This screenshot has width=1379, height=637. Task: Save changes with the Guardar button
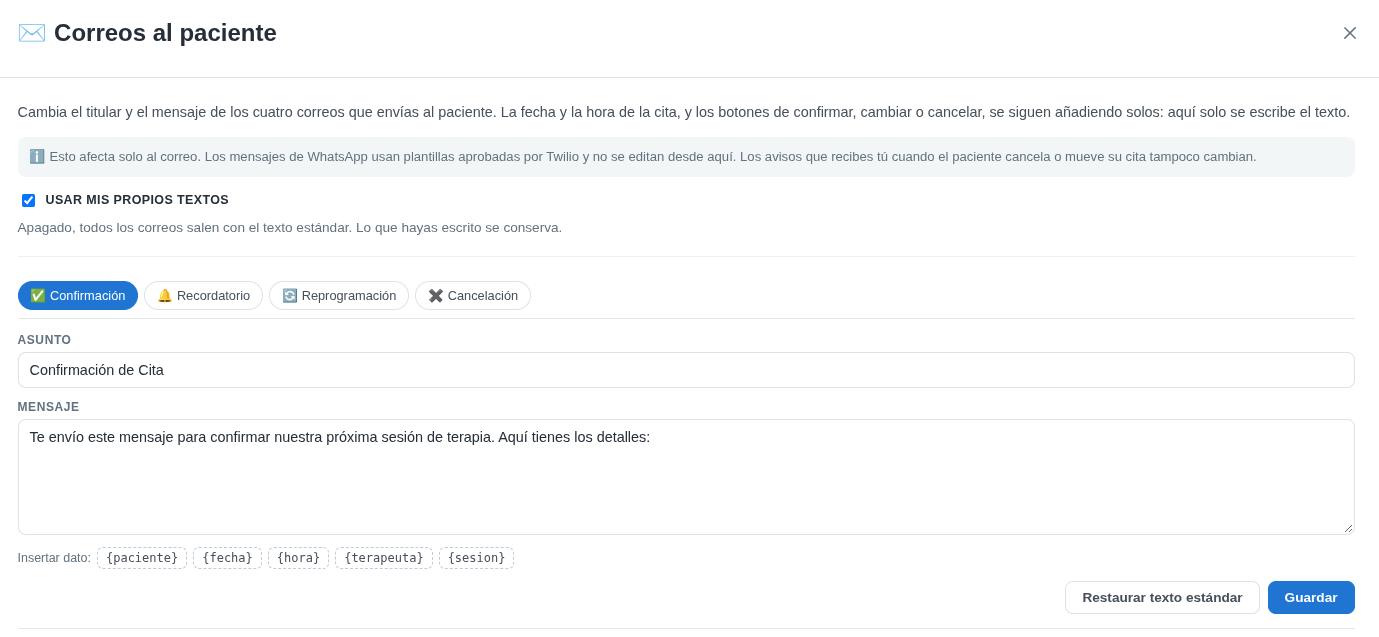tap(1311, 597)
